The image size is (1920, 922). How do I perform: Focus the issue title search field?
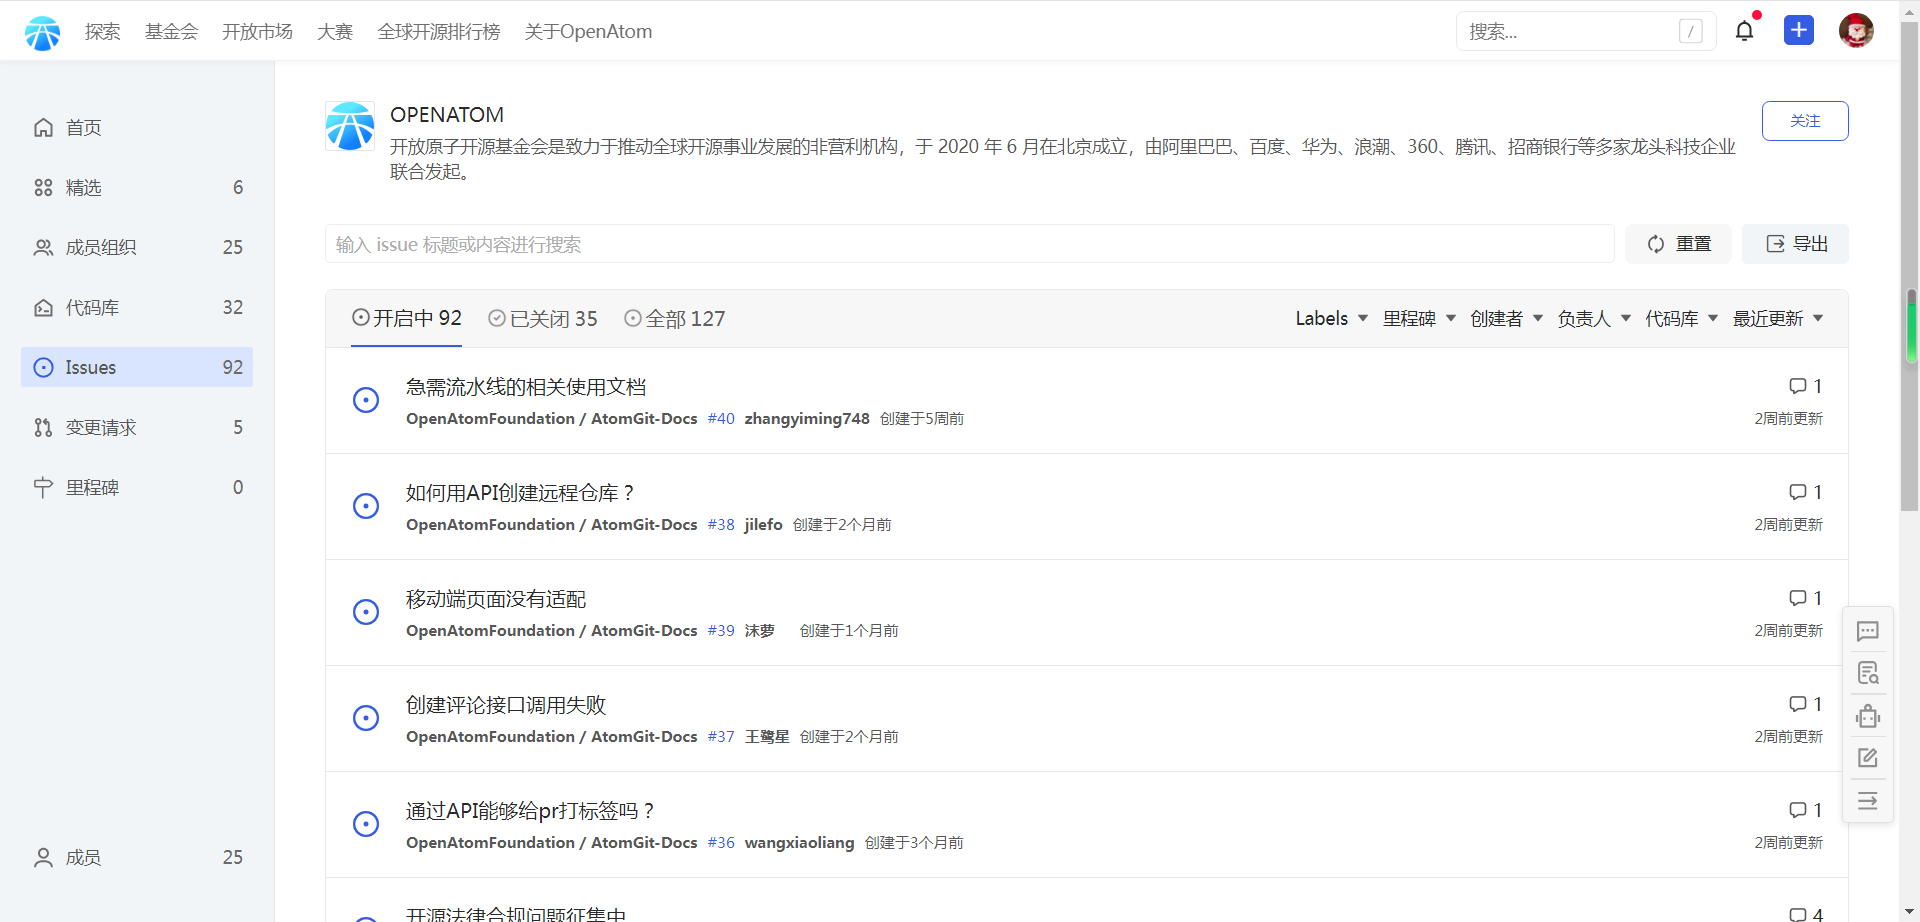(969, 244)
